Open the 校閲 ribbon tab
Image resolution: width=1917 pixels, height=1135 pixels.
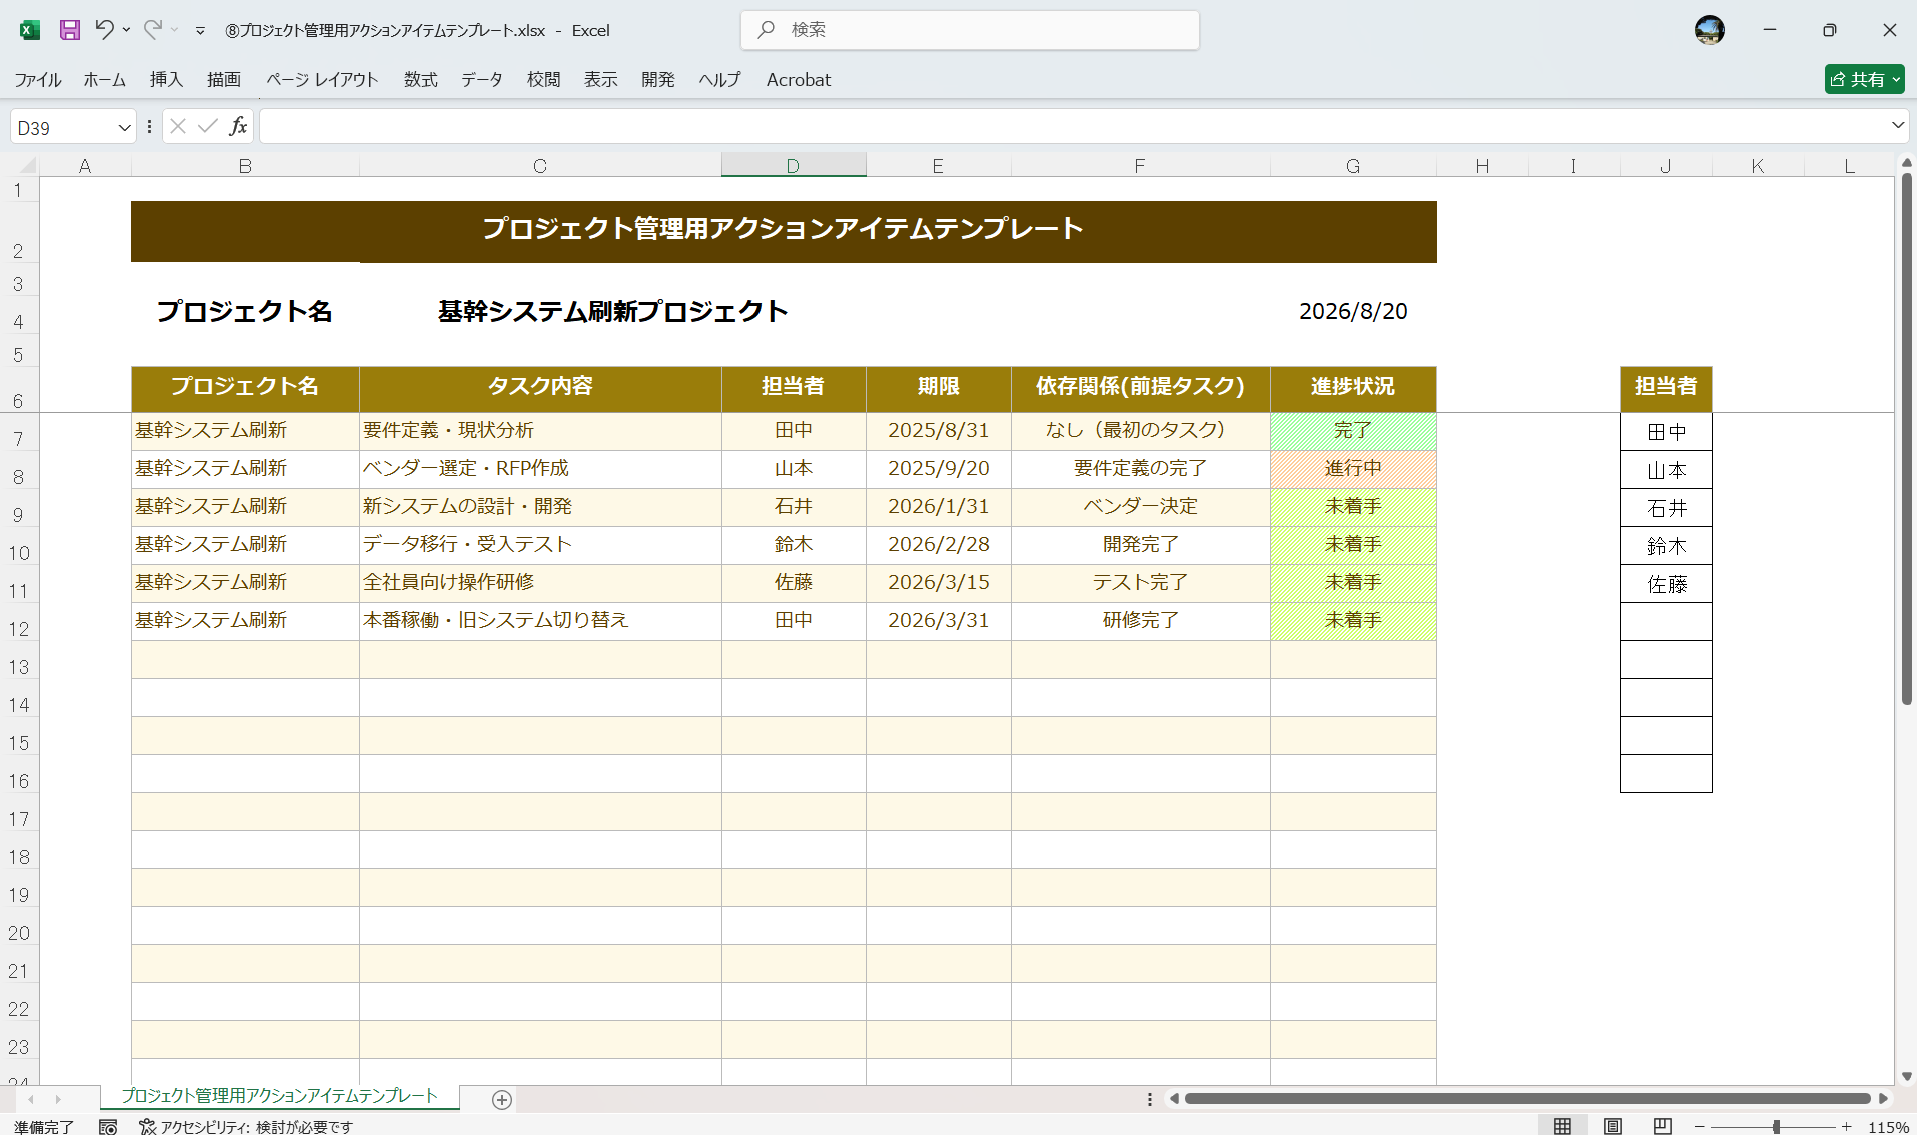544,80
